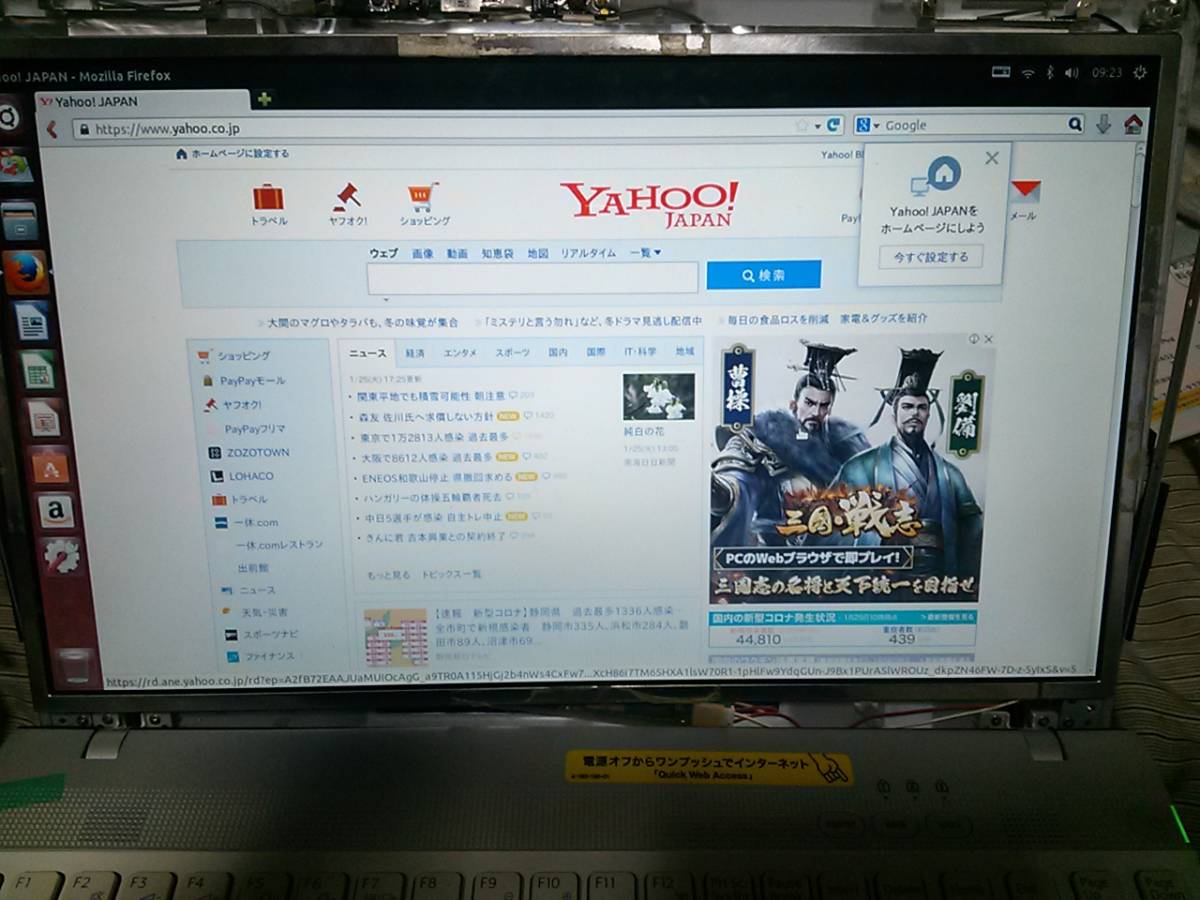
Task: Switch to the 国内 news tab
Action: 558,352
